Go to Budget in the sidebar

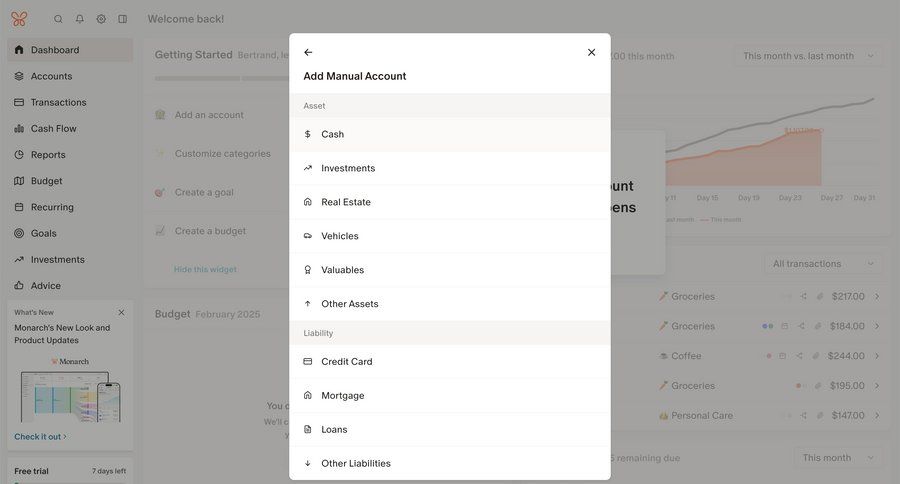(70, 181)
